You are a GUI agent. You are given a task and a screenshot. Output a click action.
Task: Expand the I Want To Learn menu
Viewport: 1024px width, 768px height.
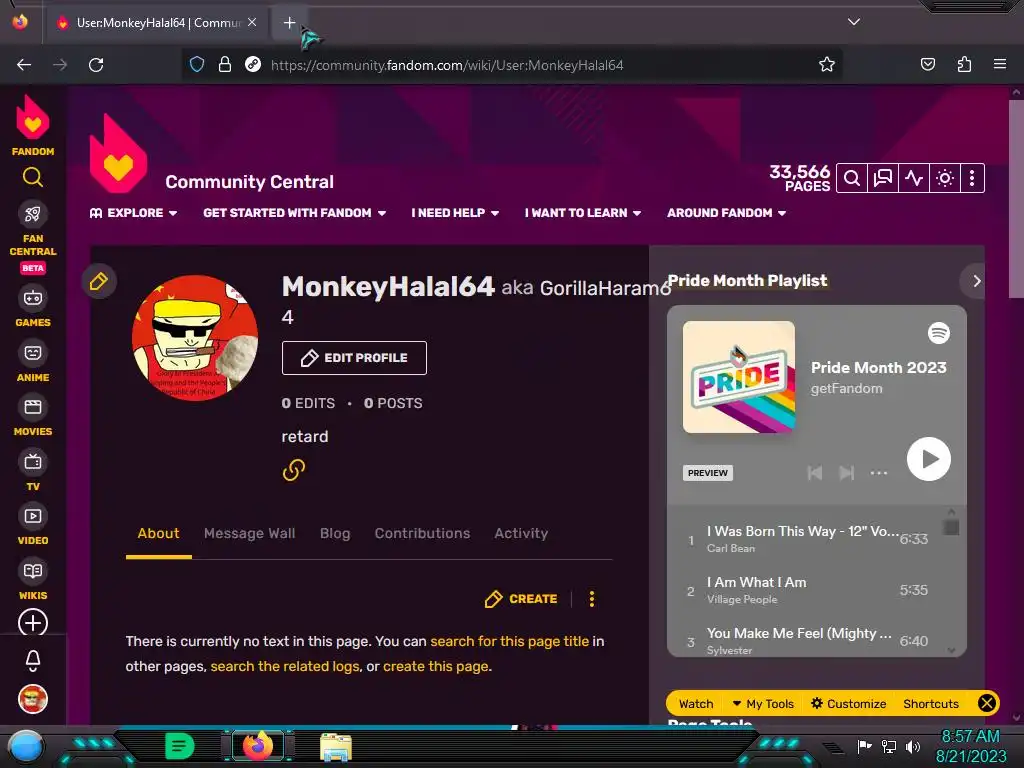click(583, 213)
